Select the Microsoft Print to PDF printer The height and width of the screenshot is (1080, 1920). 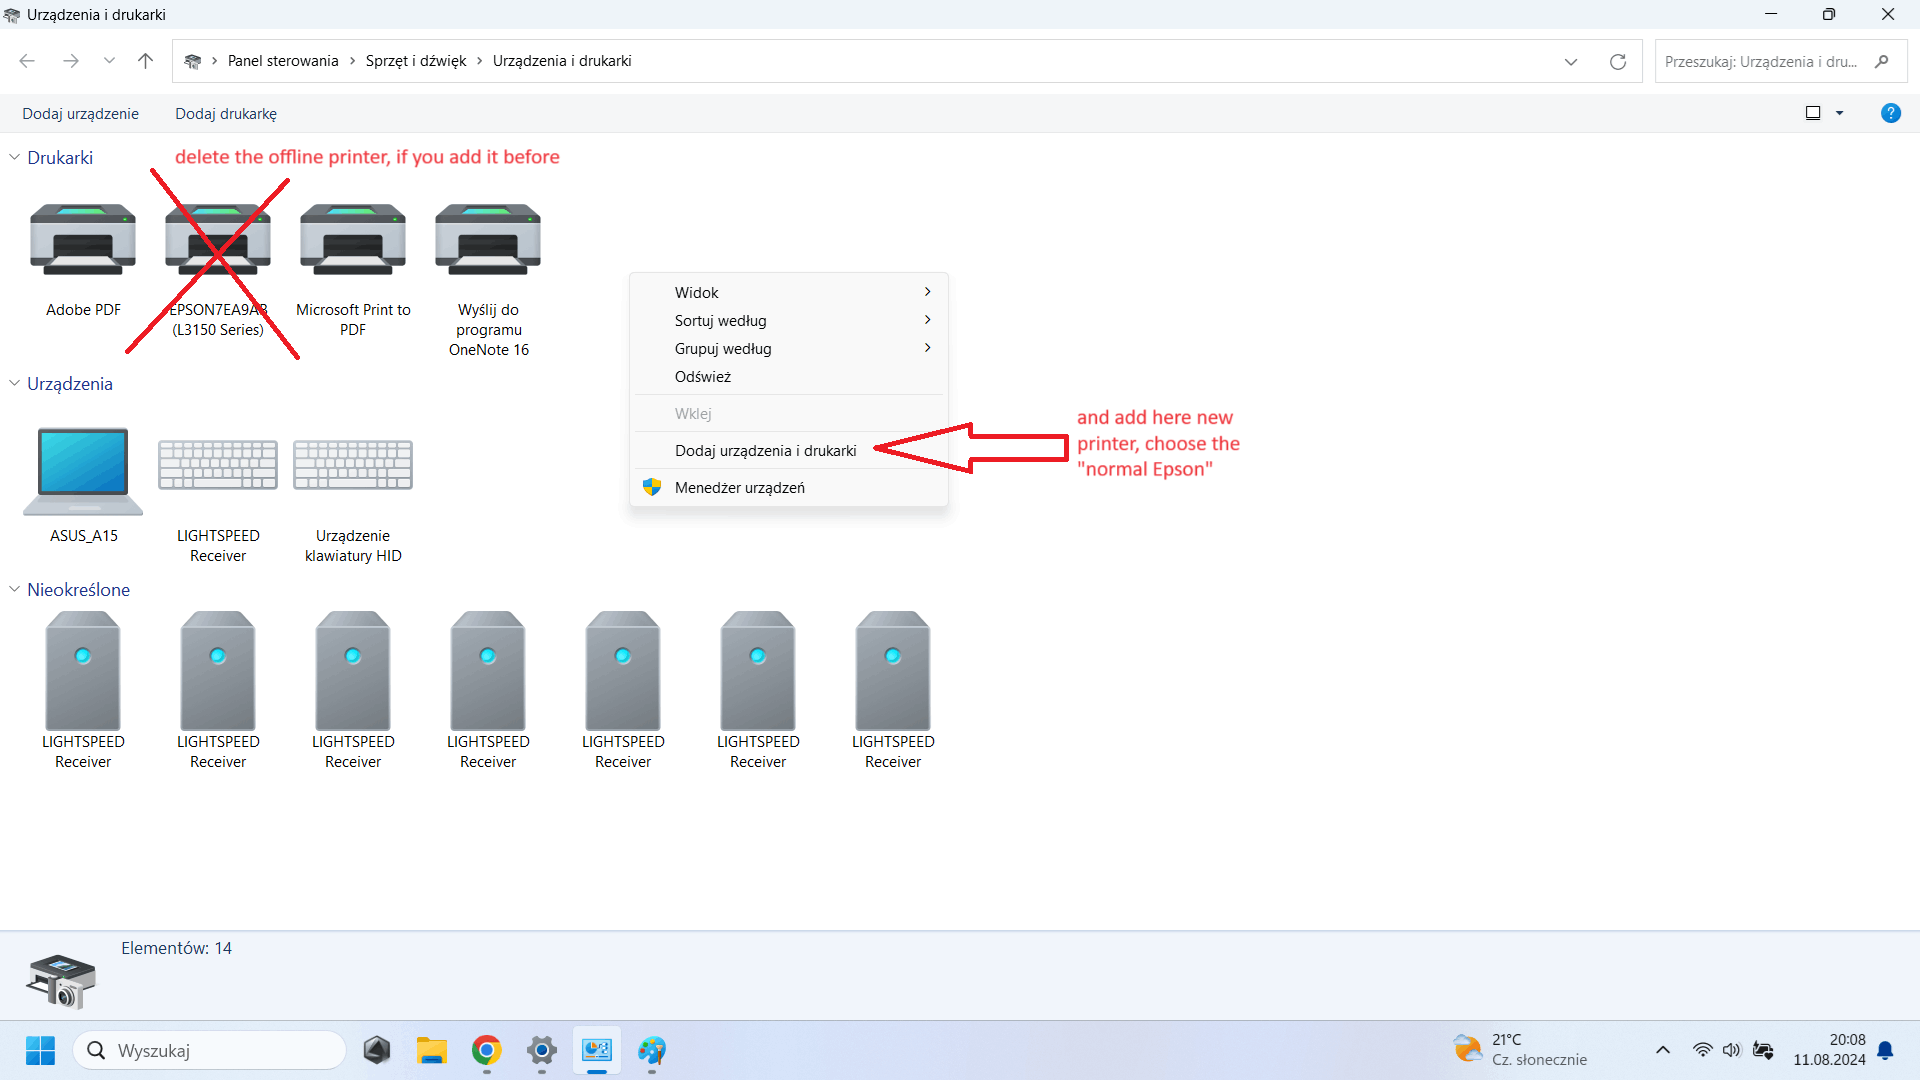353,240
